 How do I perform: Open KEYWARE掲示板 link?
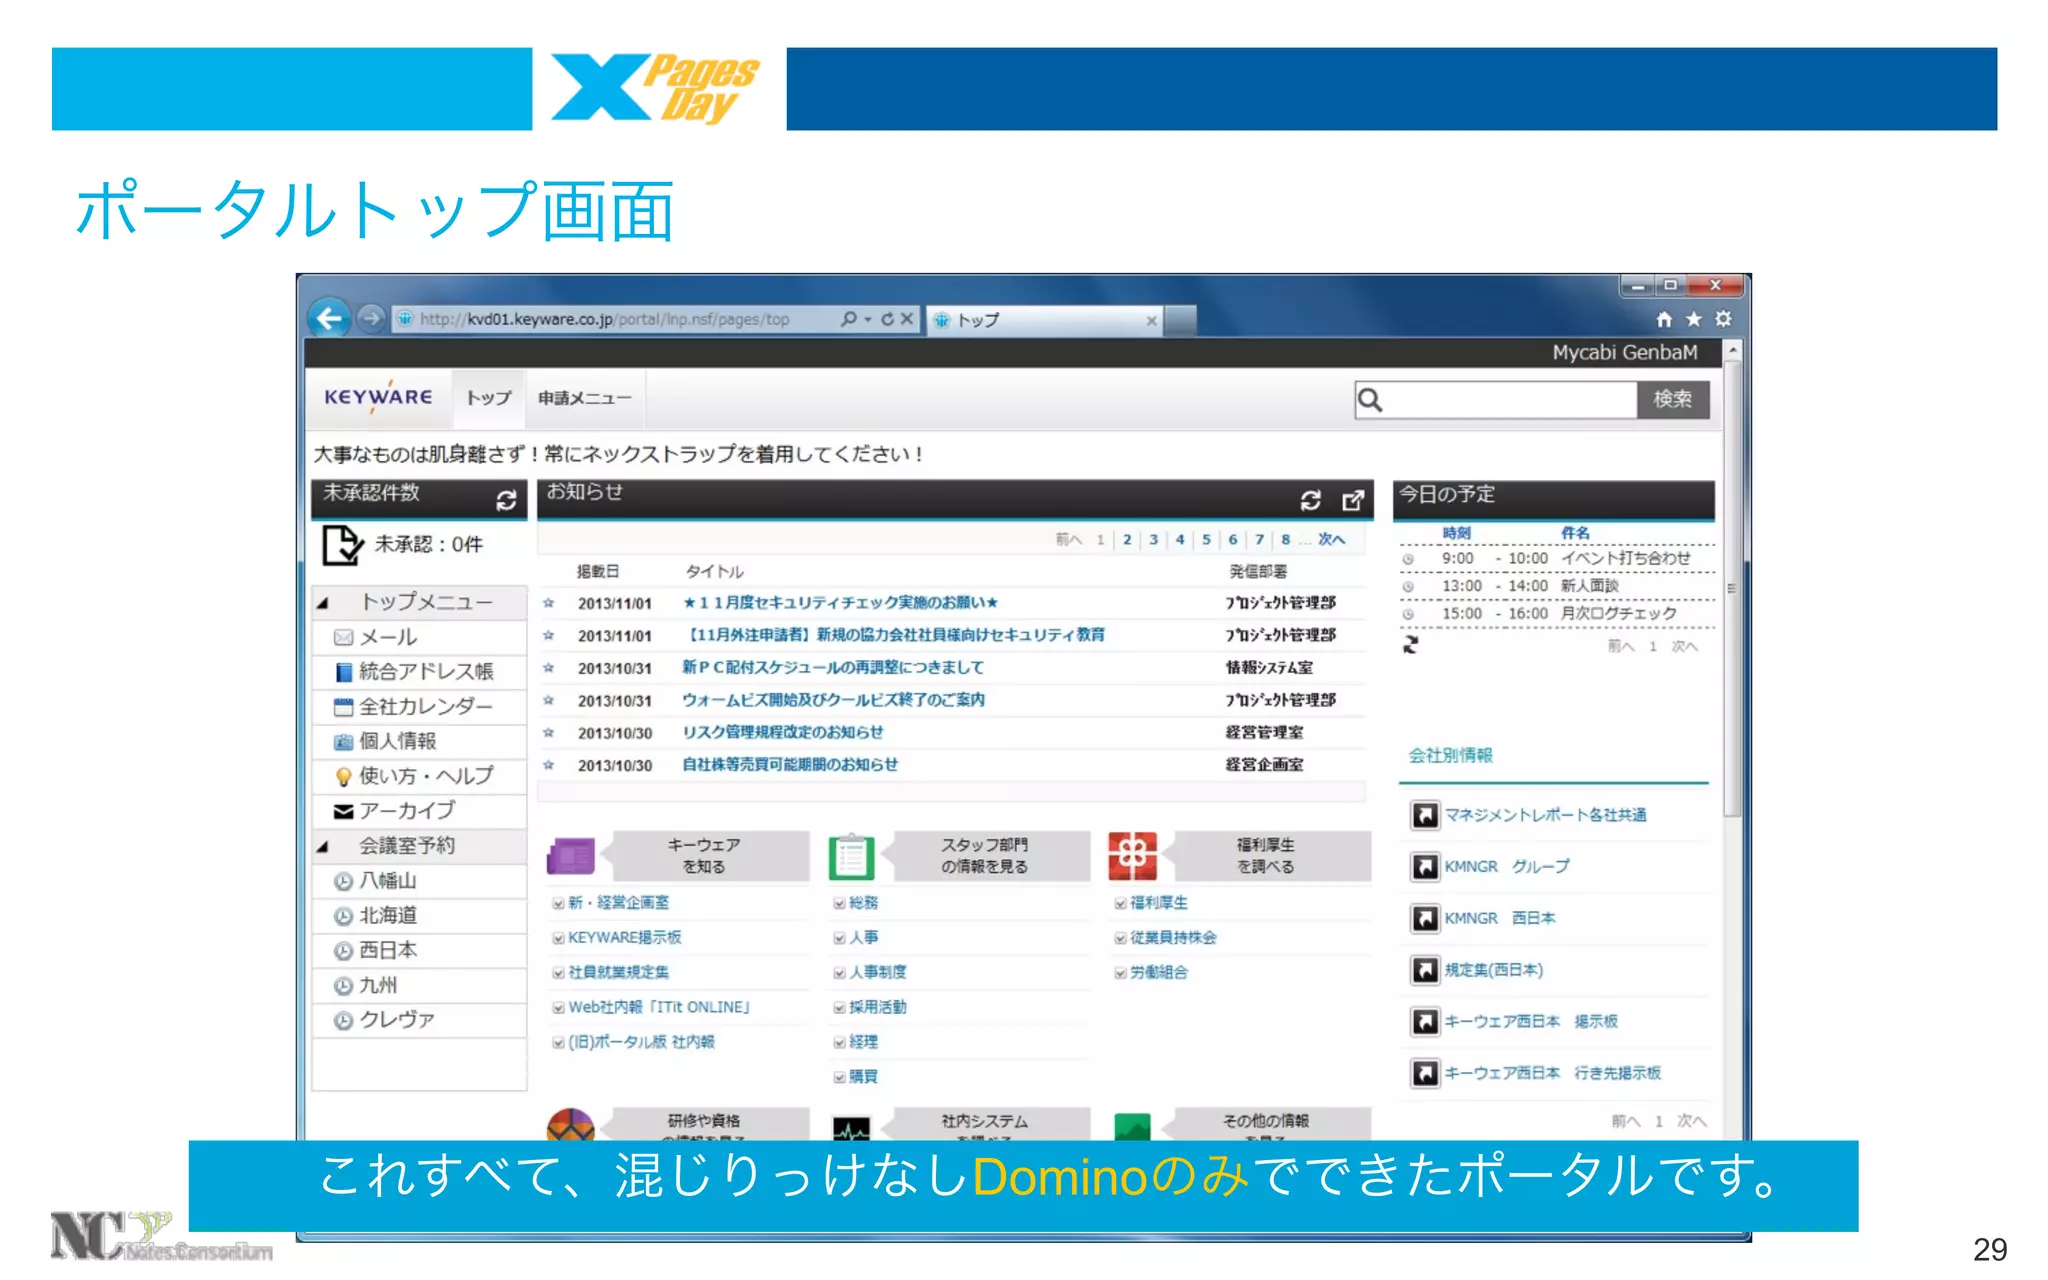(x=624, y=937)
